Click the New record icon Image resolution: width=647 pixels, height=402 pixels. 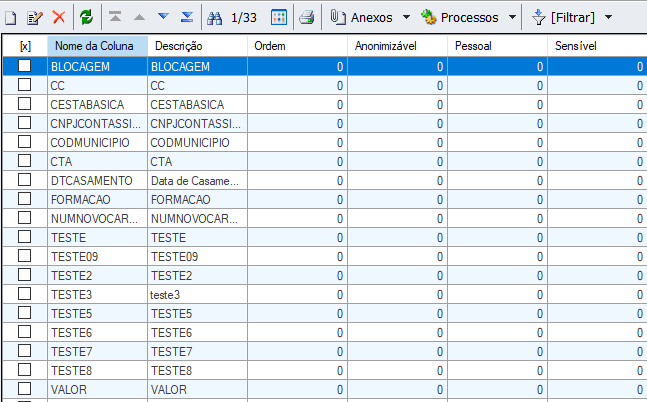click(x=10, y=18)
